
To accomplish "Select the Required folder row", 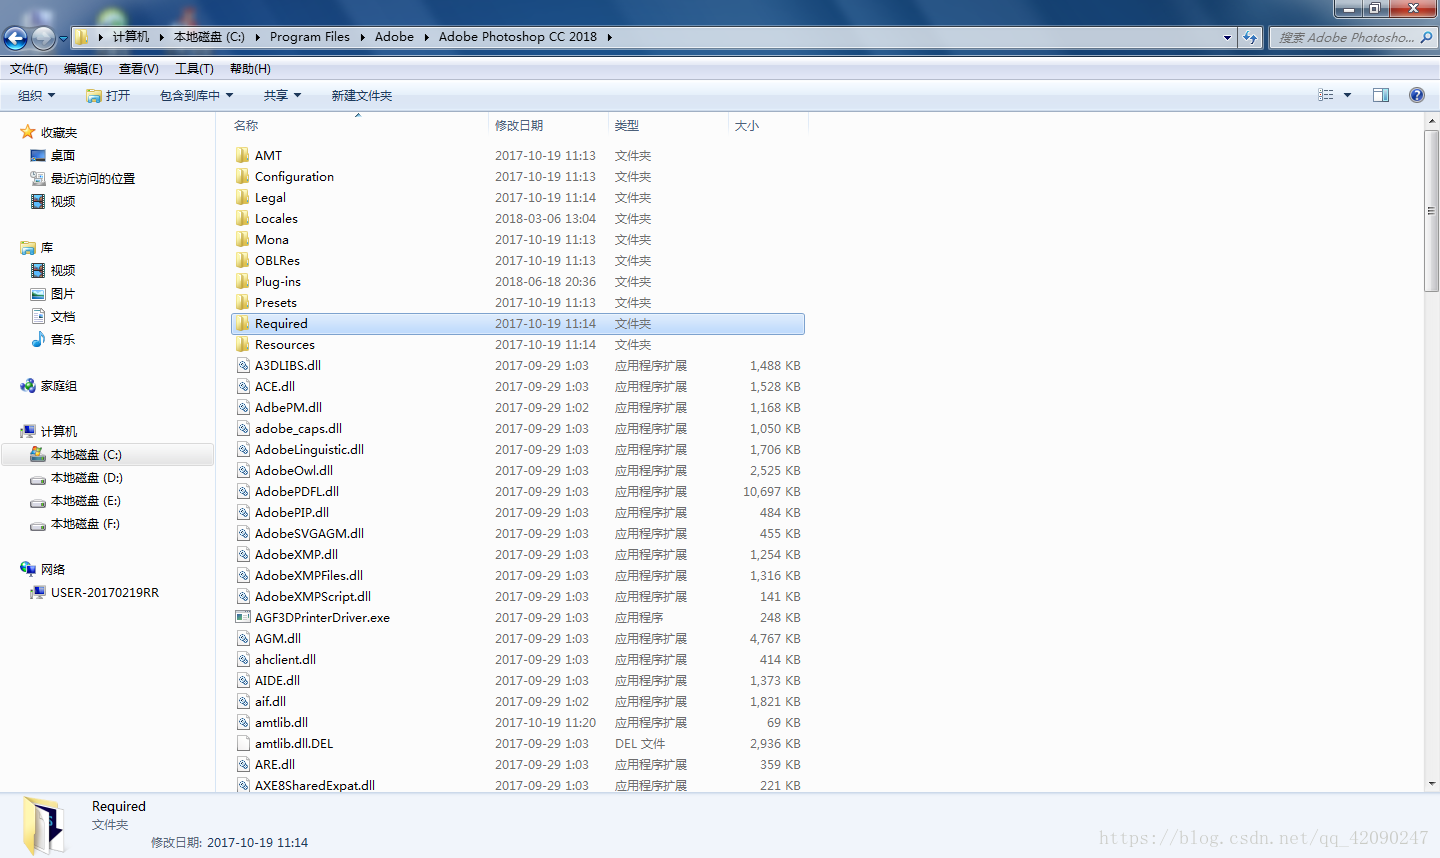I will coord(518,324).
